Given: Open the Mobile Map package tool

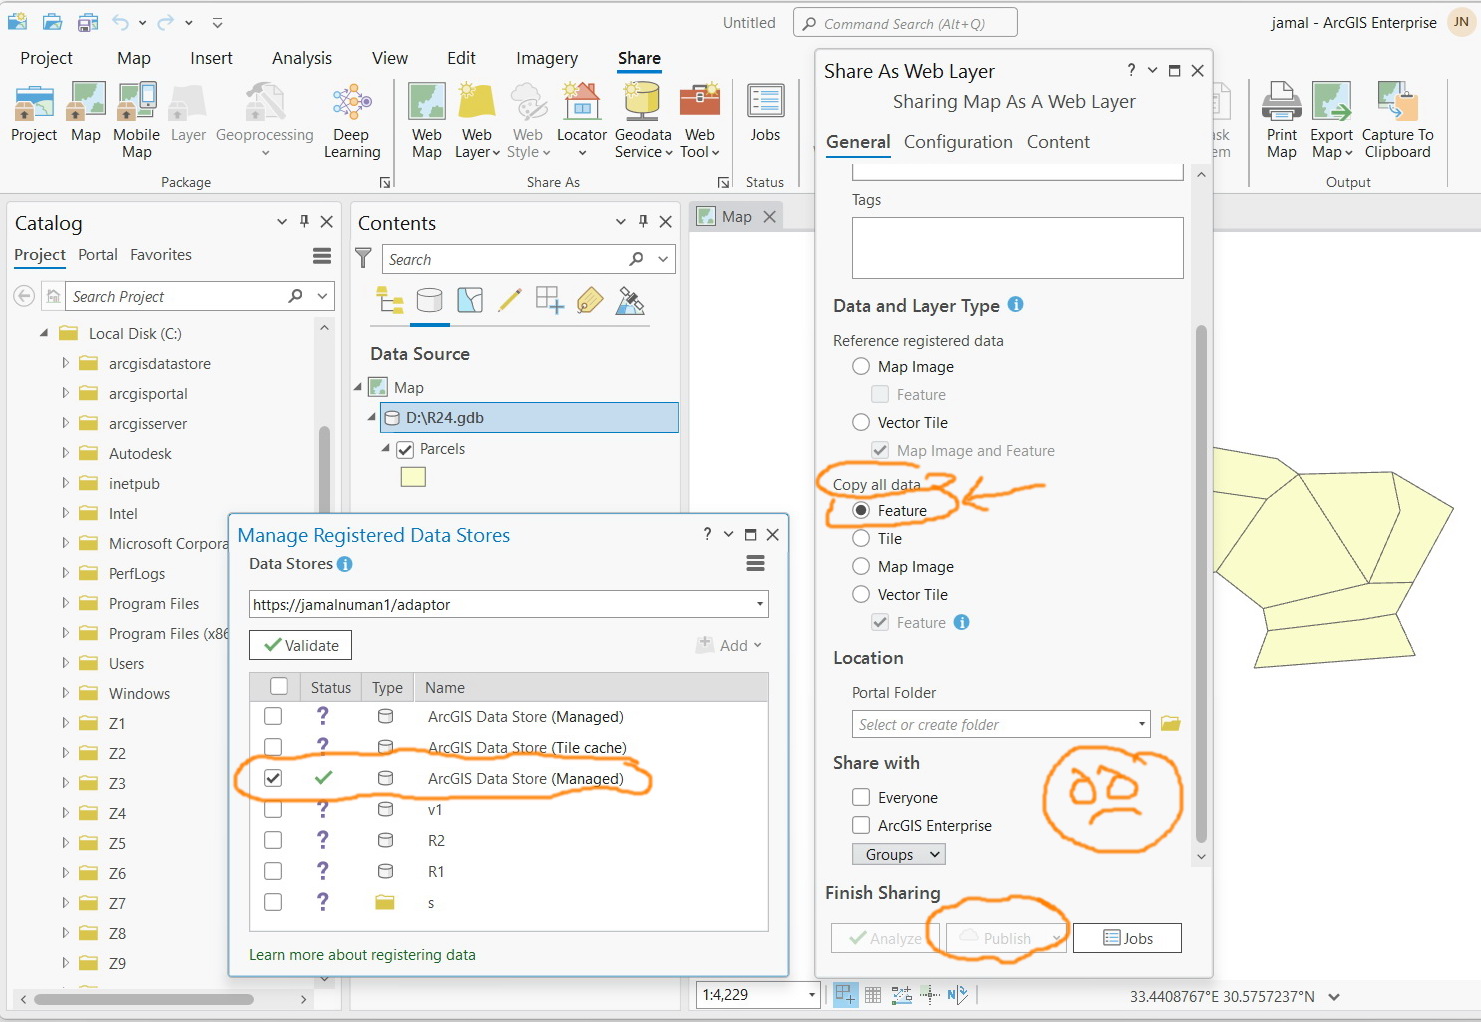Looking at the screenshot, I should coord(137,121).
